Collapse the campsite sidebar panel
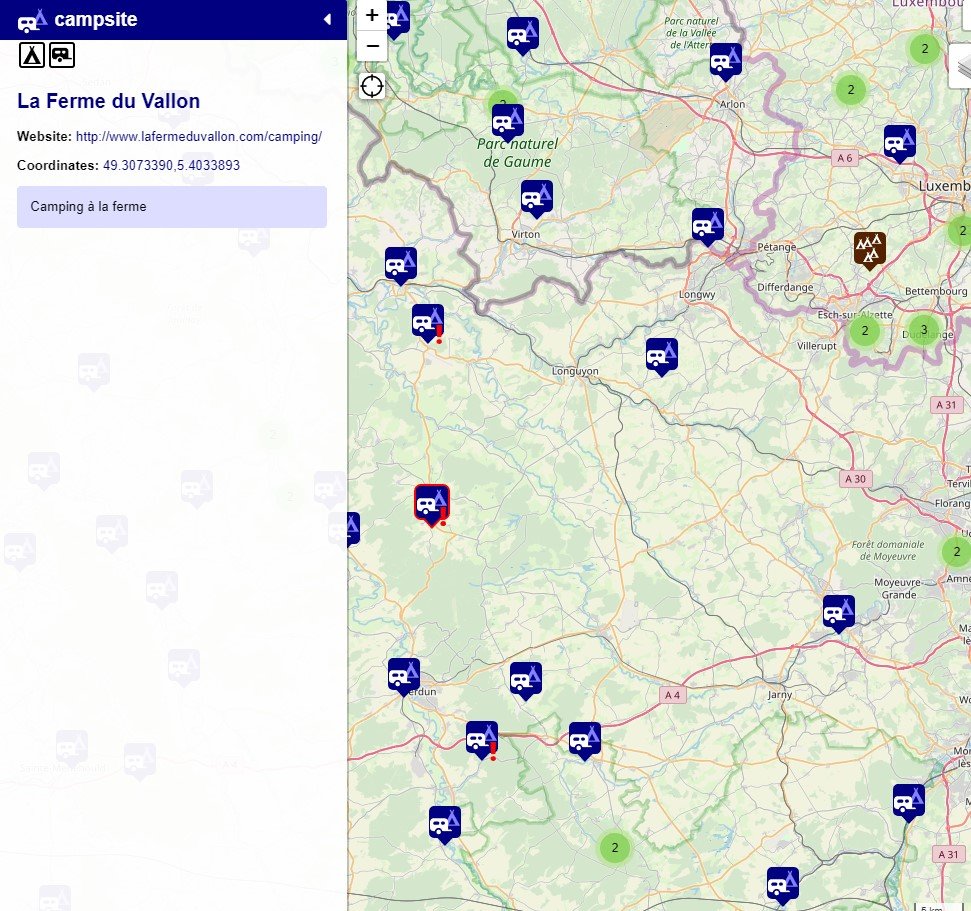 point(327,20)
